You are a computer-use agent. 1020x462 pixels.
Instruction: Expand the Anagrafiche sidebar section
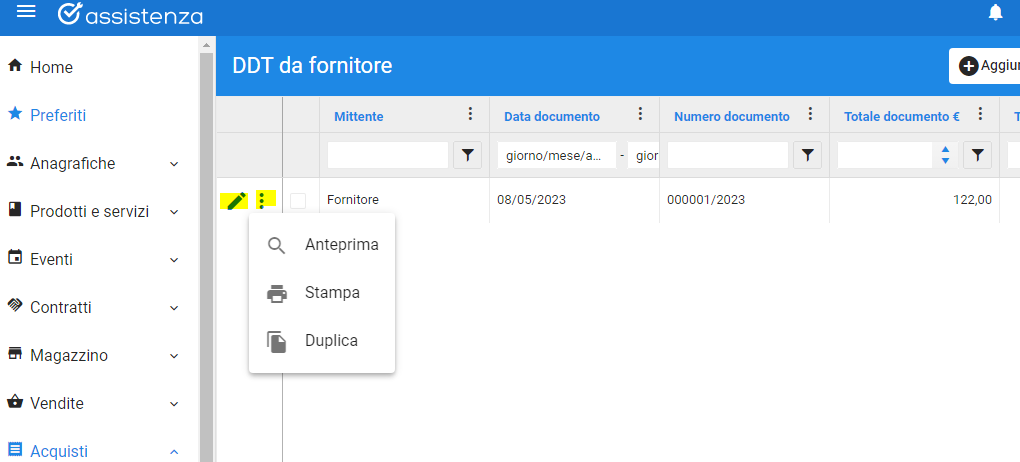click(174, 164)
